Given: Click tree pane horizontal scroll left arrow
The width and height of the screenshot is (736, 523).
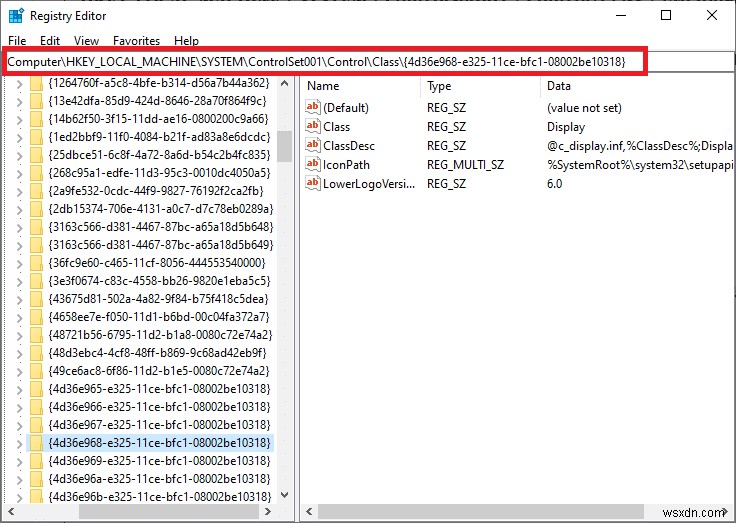Looking at the screenshot, I should click(11, 512).
